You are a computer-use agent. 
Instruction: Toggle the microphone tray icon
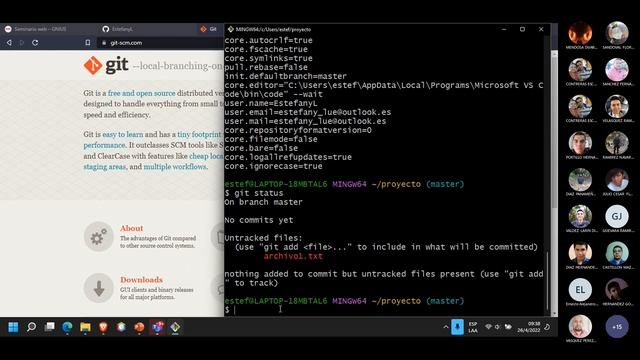point(457,327)
